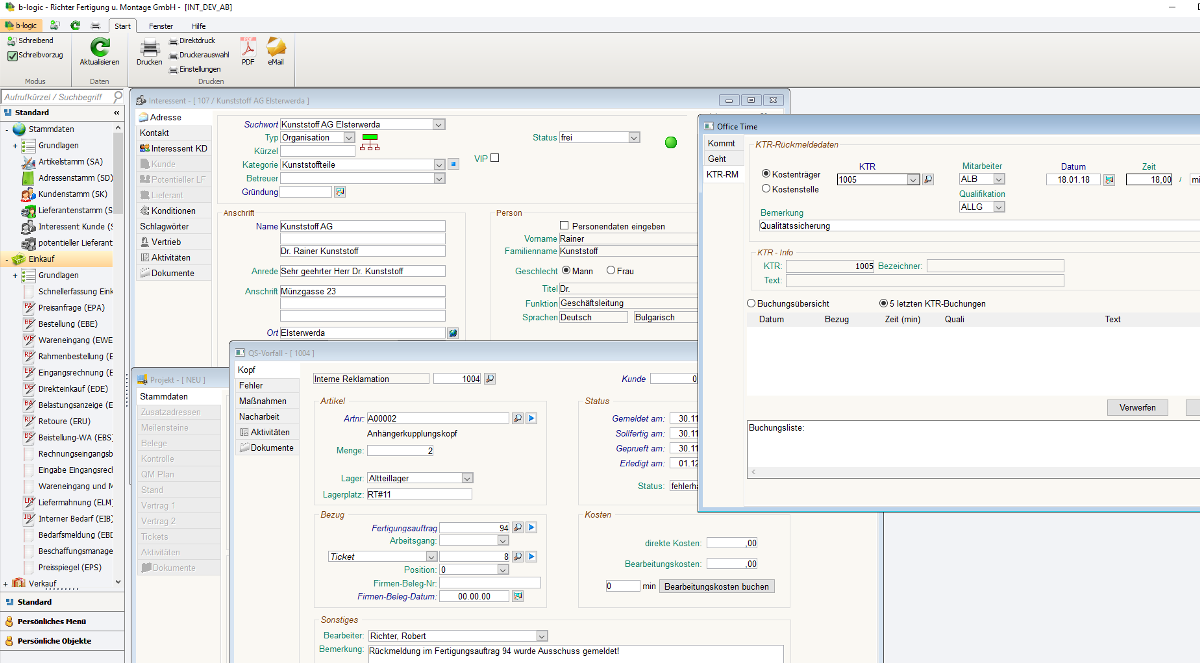Open the Fenster ribbon tab
Image resolution: width=1200 pixels, height=663 pixels.
159,25
